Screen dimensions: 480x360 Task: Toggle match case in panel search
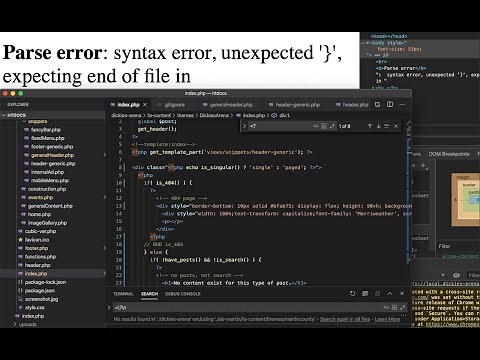pyautogui.click(x=386, y=308)
